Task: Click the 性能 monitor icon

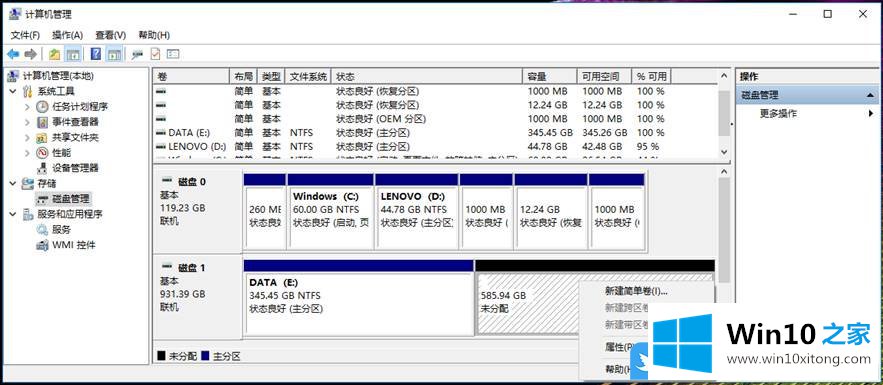Action: [42, 153]
